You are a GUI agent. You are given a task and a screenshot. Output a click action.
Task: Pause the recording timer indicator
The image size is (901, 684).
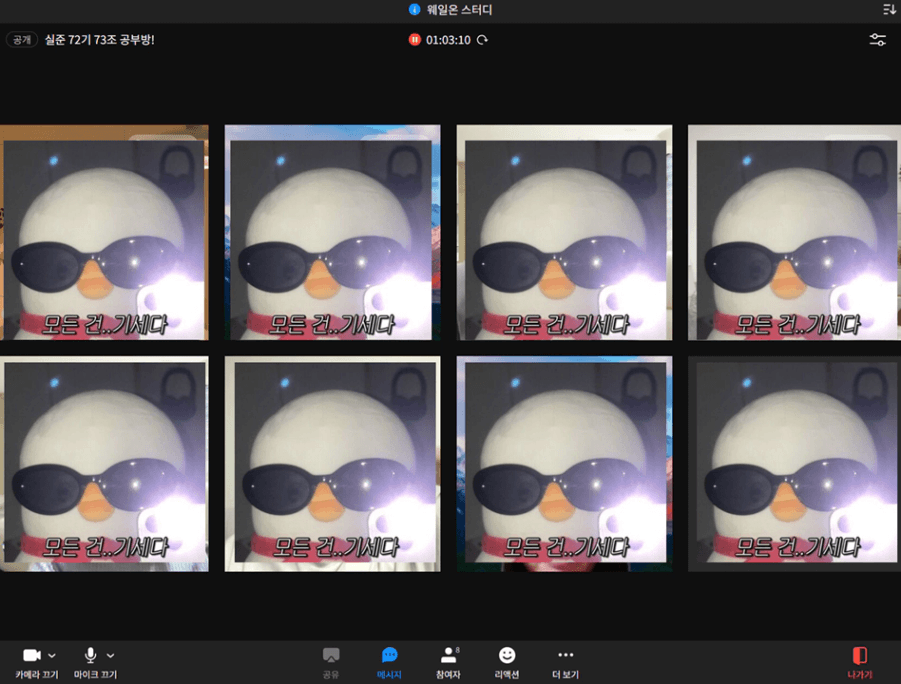(414, 40)
